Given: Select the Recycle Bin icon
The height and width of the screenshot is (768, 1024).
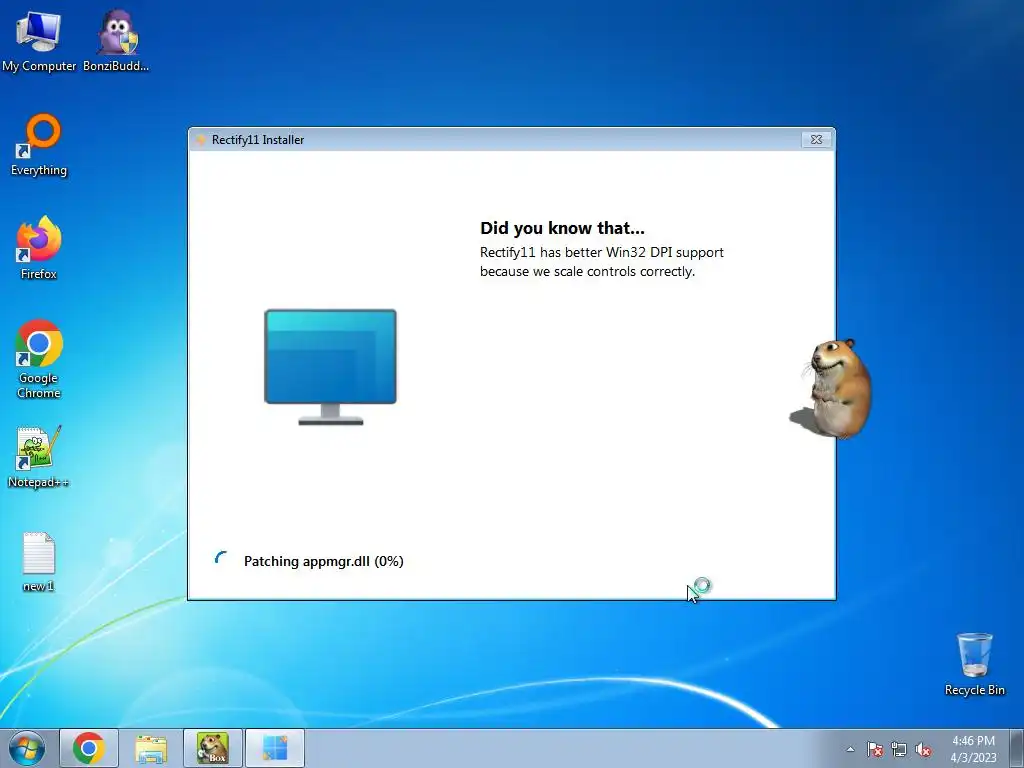Looking at the screenshot, I should pos(974,664).
